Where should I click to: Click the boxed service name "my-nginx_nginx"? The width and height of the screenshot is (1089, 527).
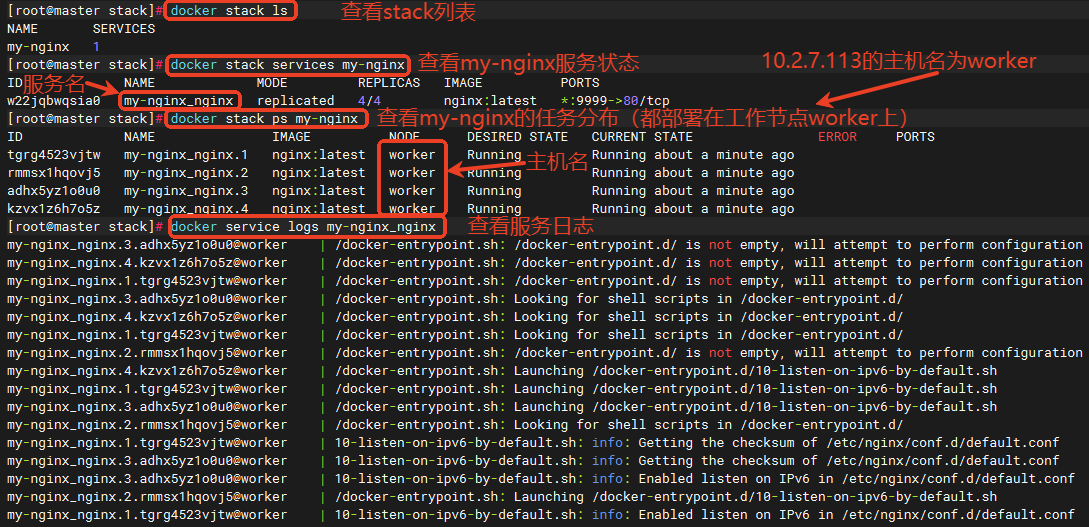[180, 101]
